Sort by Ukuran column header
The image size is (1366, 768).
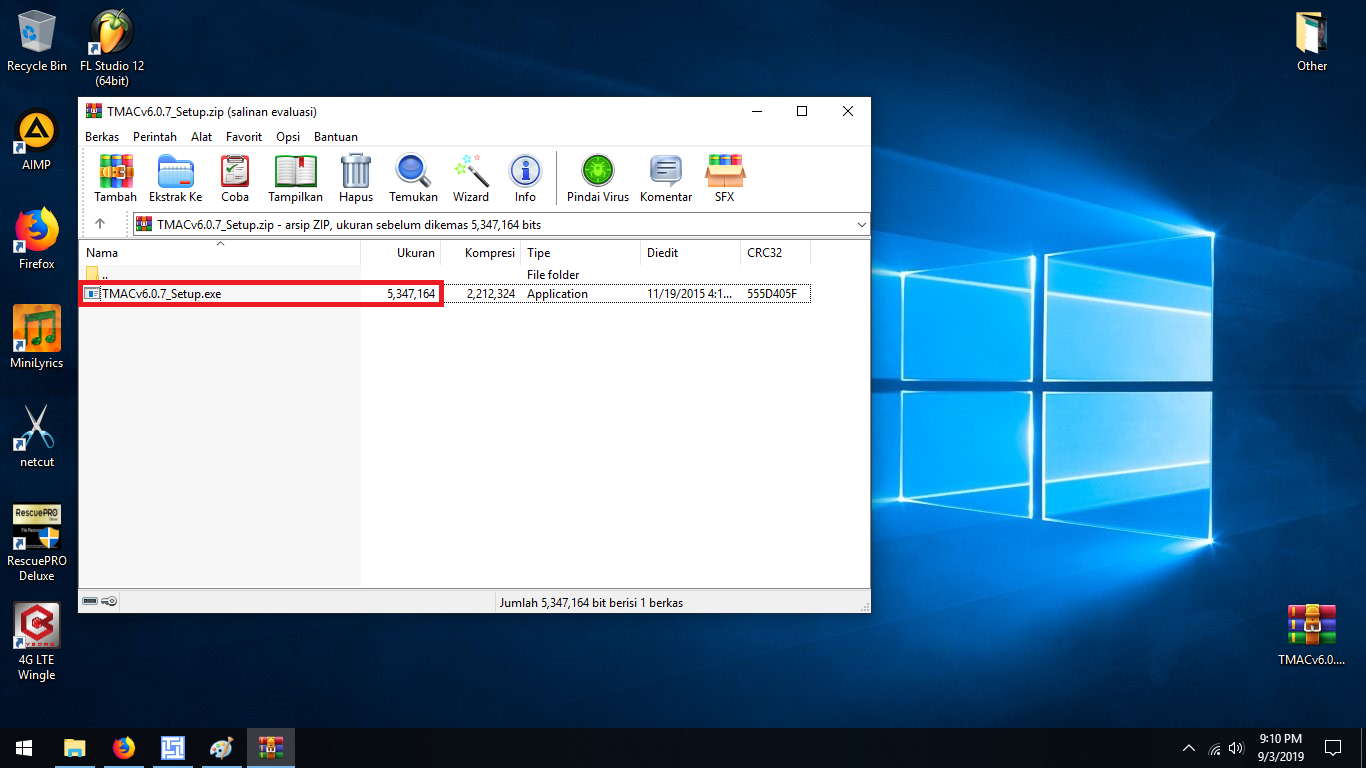tap(401, 253)
